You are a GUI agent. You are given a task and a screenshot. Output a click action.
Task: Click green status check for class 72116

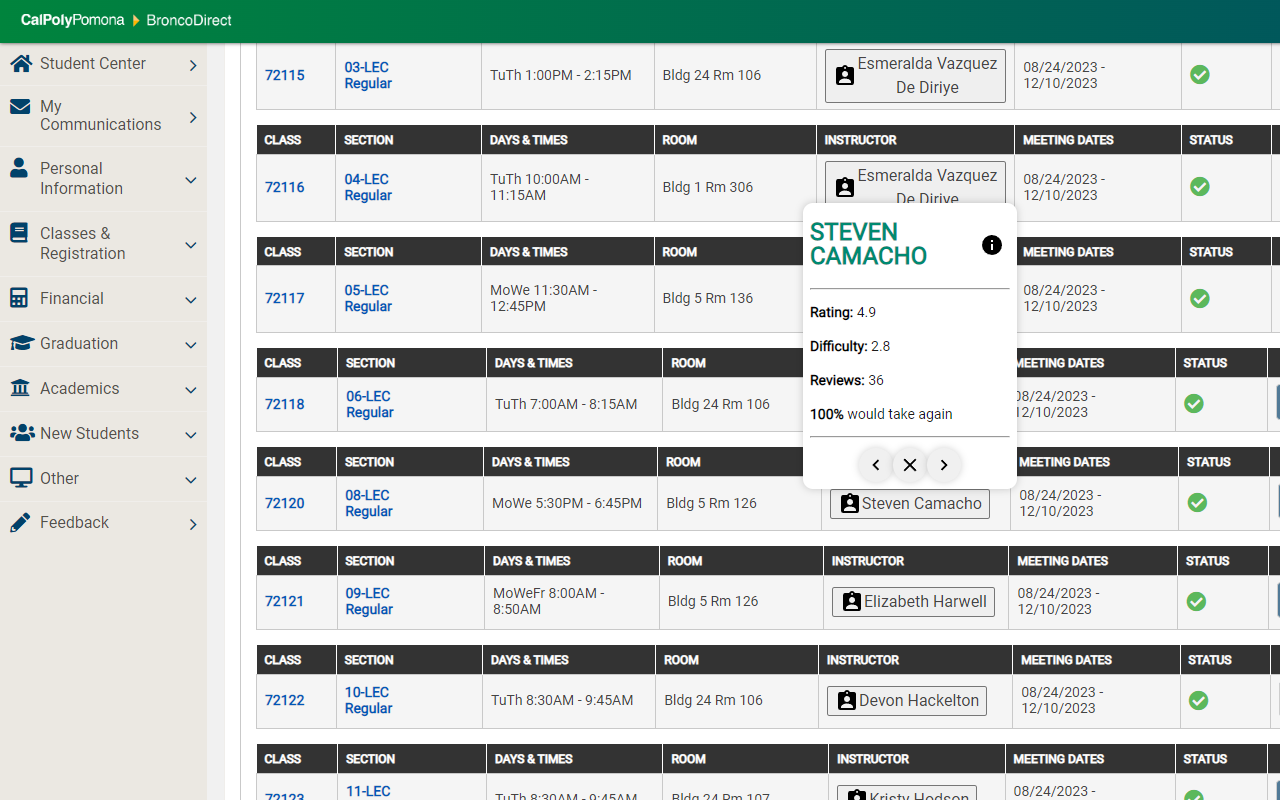tap(1200, 187)
